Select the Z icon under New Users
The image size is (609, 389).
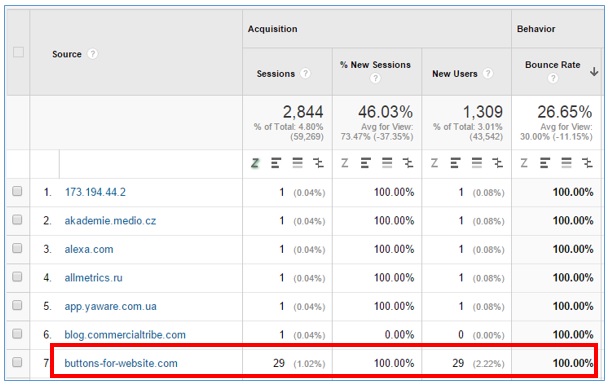tap(434, 163)
